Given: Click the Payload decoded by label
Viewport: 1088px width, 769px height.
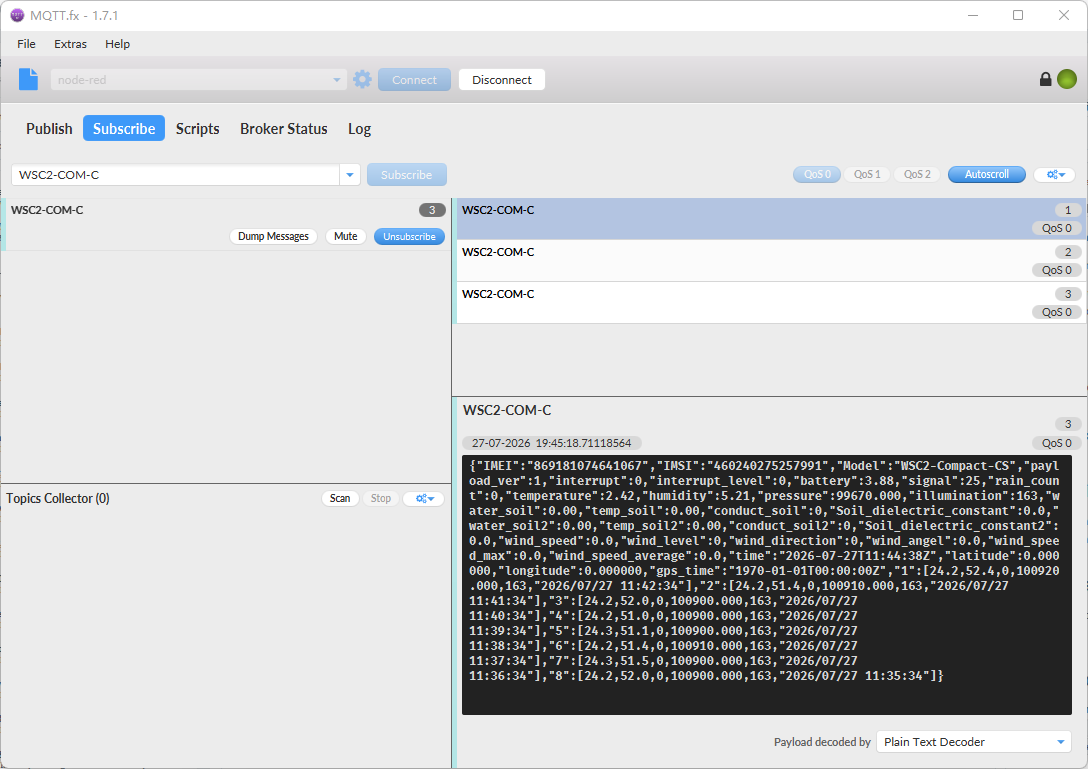Looking at the screenshot, I should (822, 742).
